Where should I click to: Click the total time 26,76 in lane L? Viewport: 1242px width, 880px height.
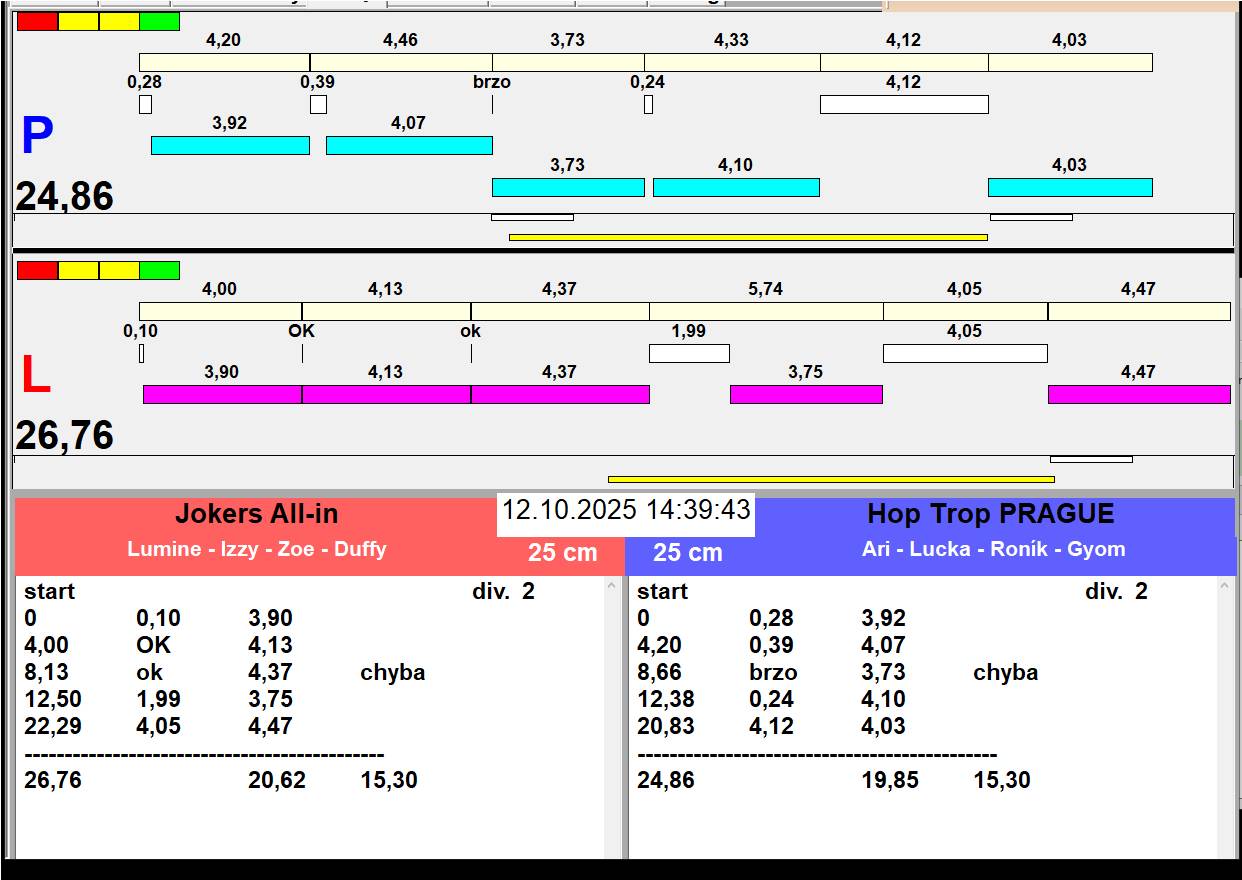[x=64, y=436]
